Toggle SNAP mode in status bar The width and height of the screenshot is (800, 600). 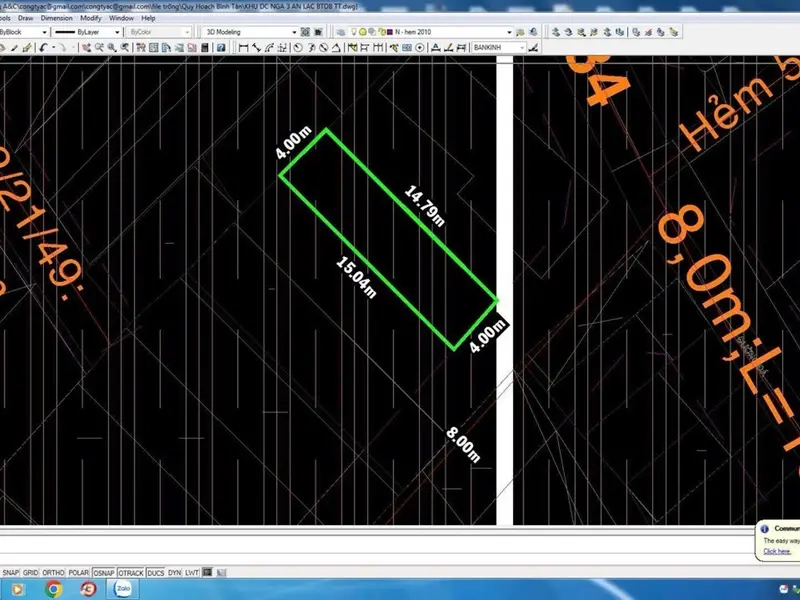click(x=10, y=572)
